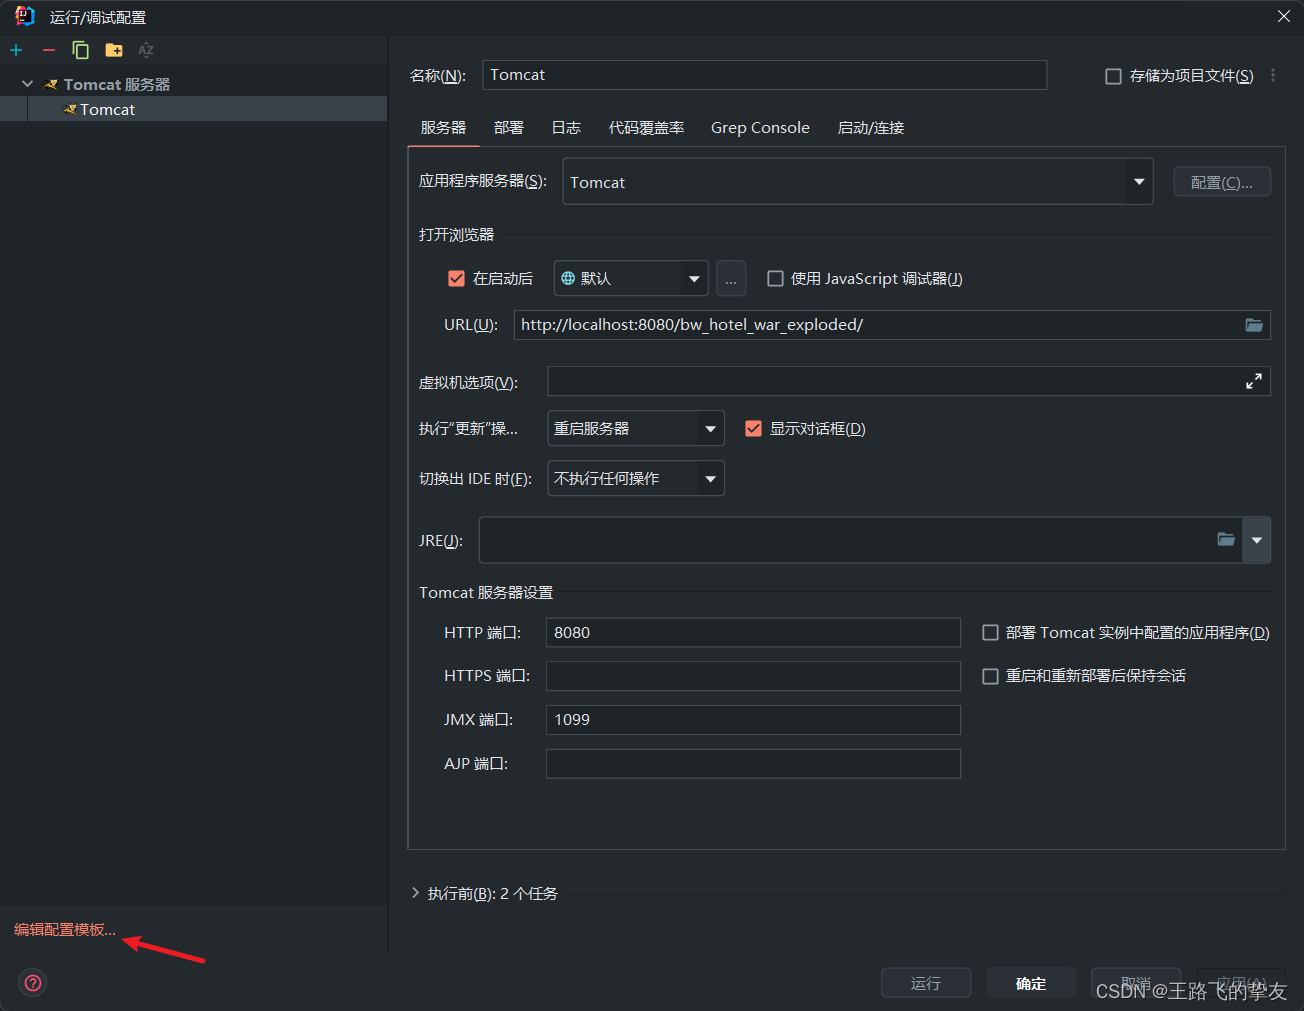The width and height of the screenshot is (1304, 1011).
Task: Click the Run button
Action: point(926,983)
